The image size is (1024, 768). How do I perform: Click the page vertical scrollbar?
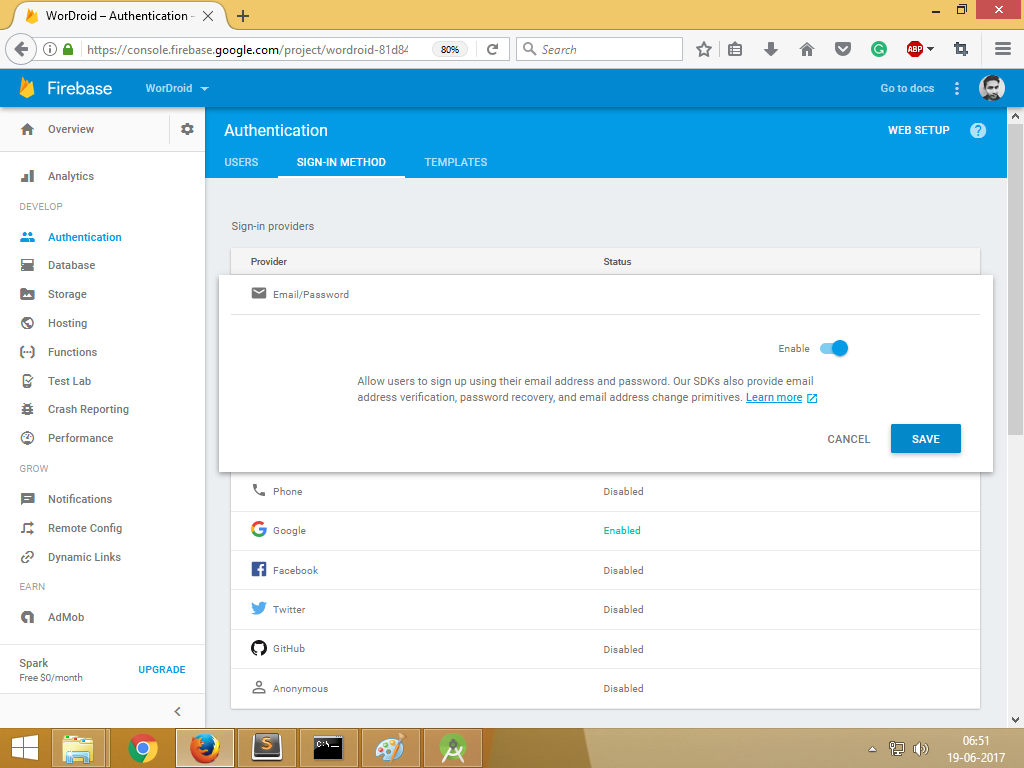(x=1015, y=280)
